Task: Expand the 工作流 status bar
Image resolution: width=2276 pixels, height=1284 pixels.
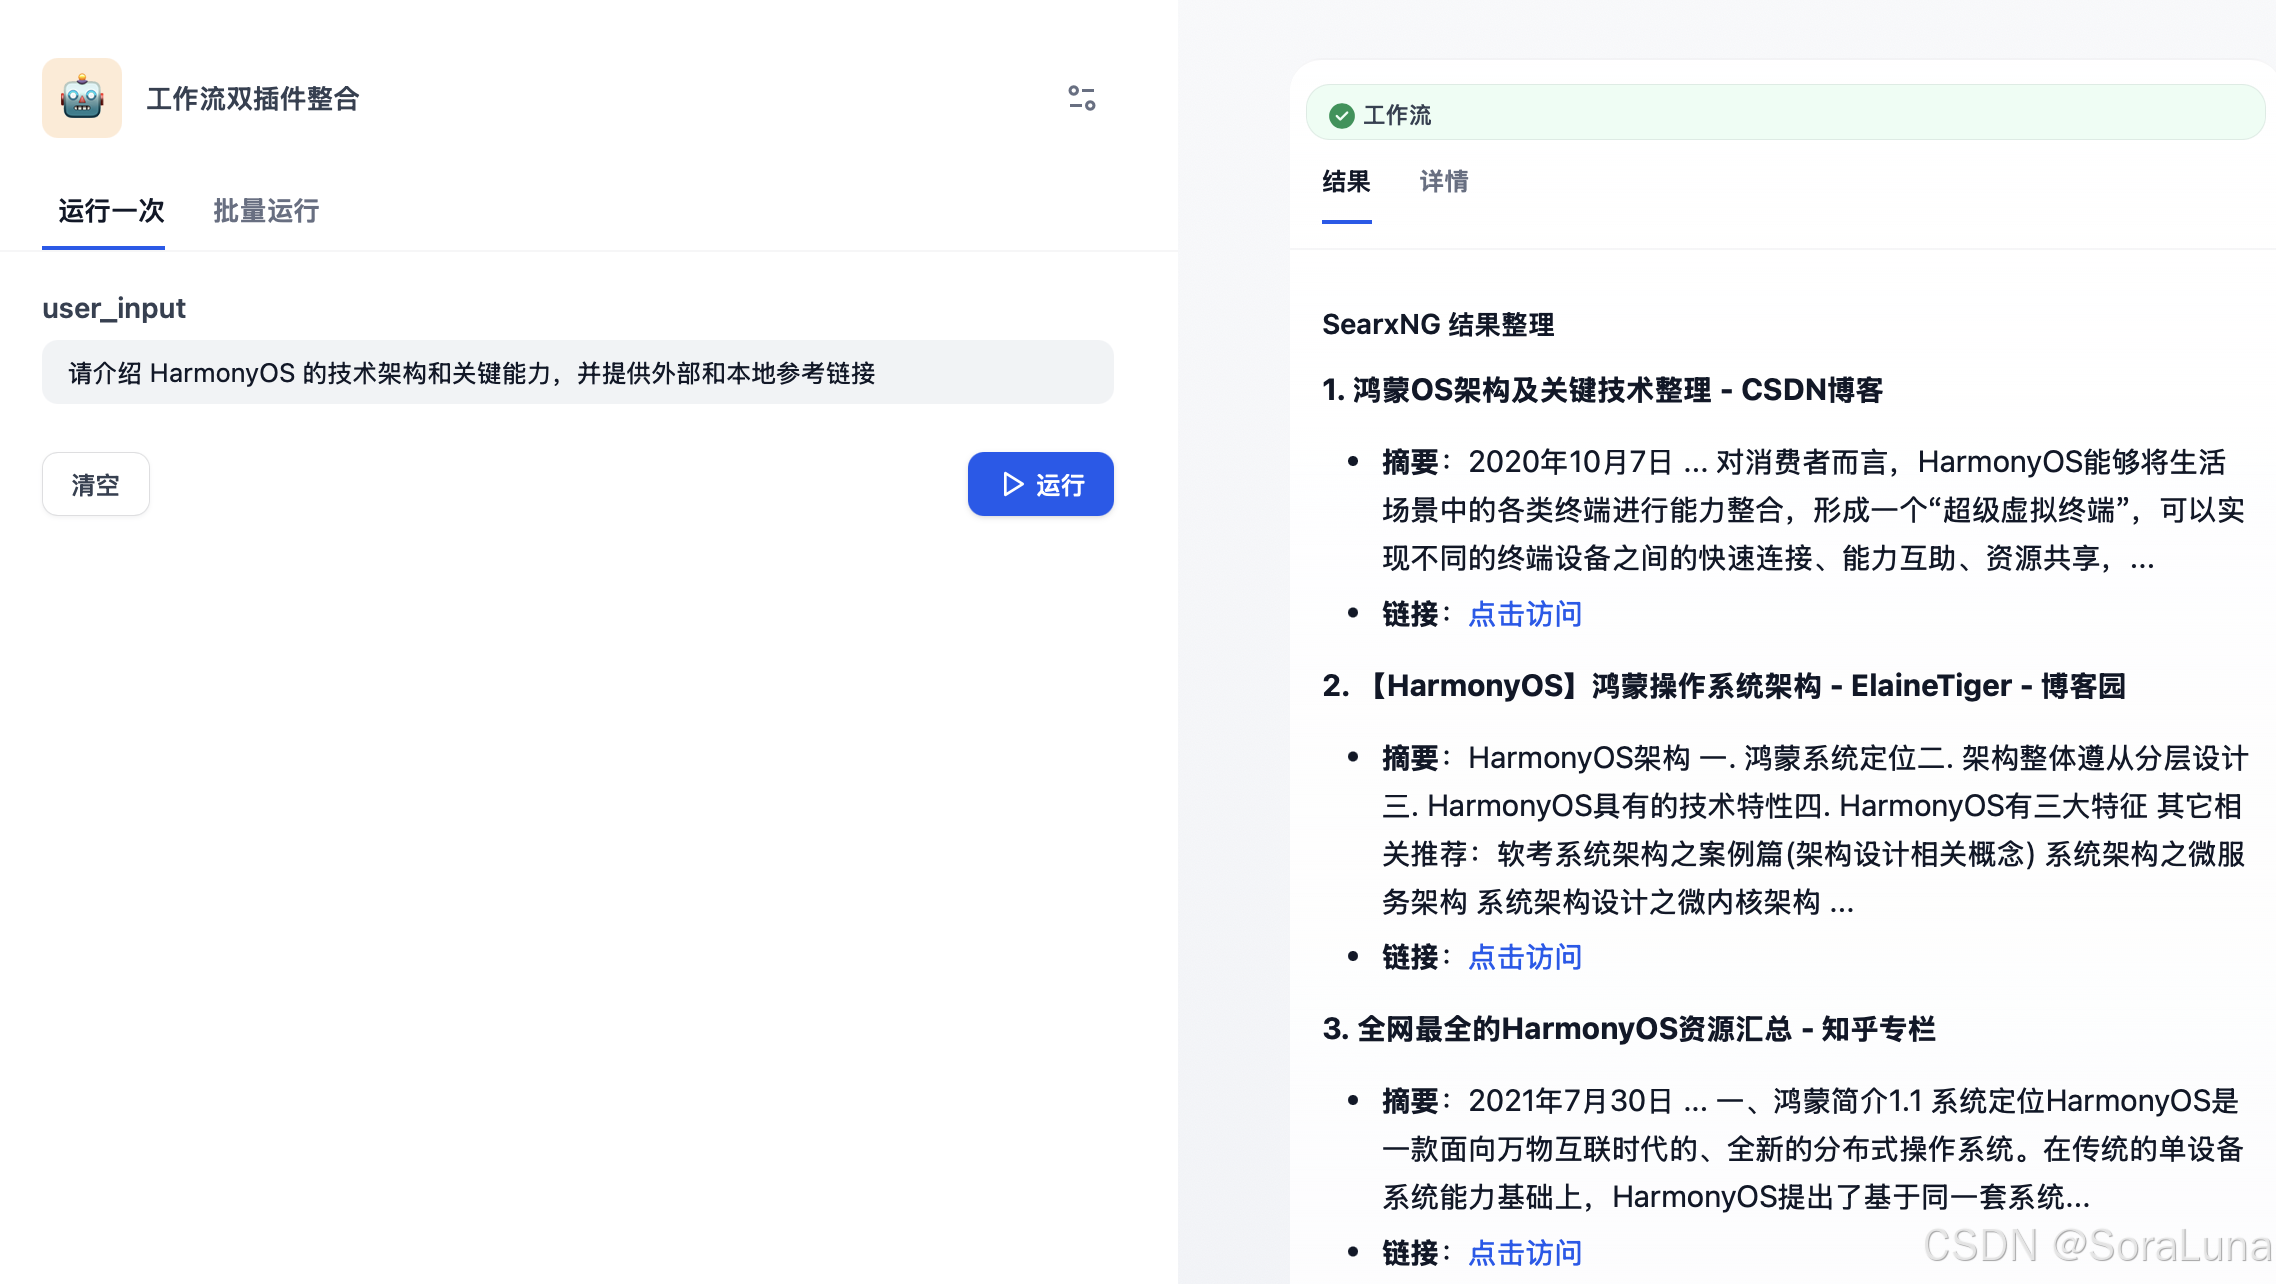Action: click(x=1784, y=114)
